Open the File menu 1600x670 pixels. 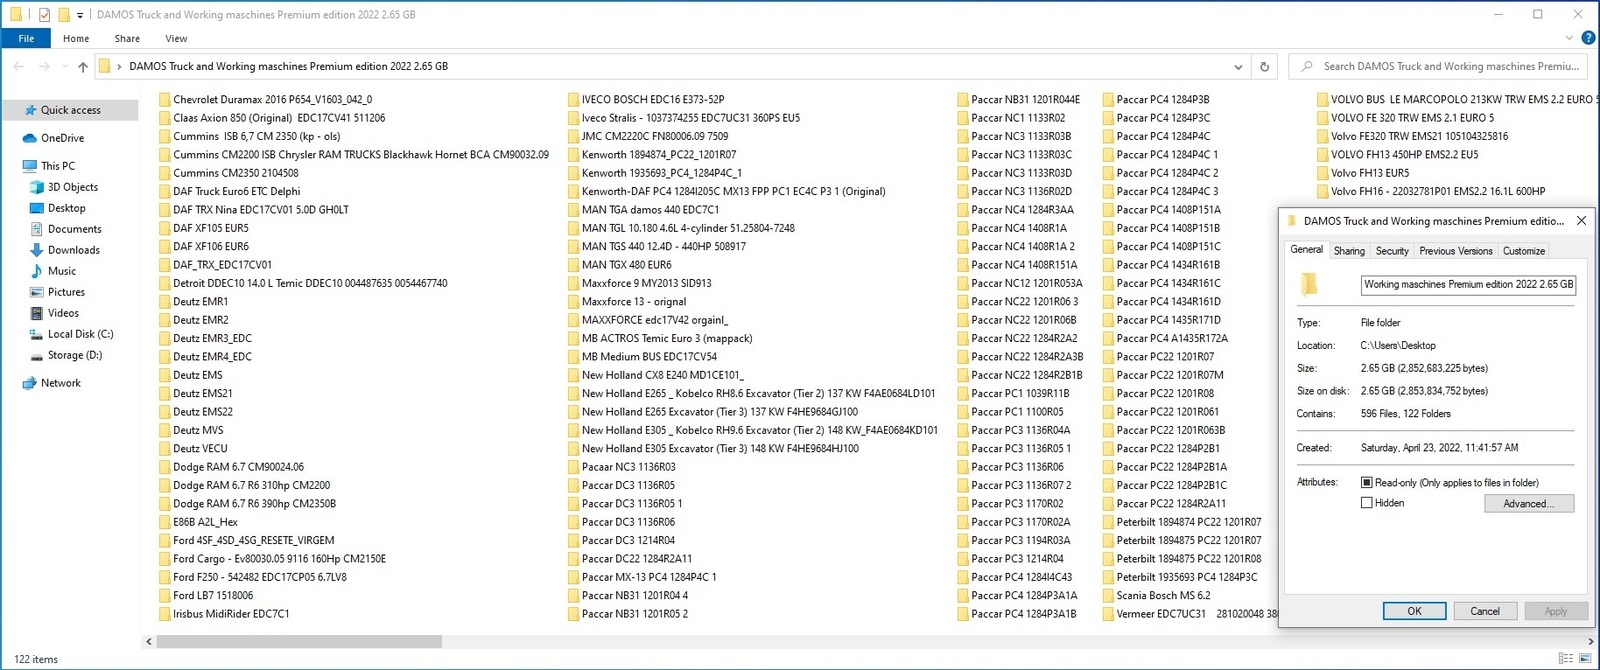tap(26, 38)
